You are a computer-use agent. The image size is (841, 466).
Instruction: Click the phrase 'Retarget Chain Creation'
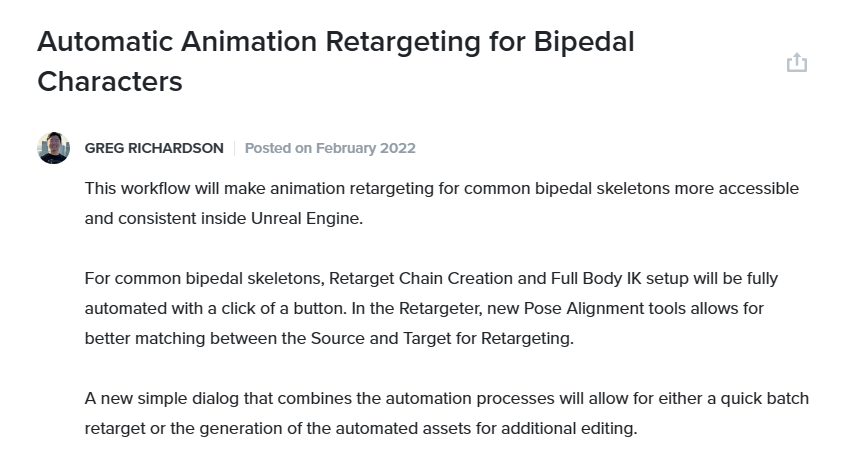pos(421,278)
